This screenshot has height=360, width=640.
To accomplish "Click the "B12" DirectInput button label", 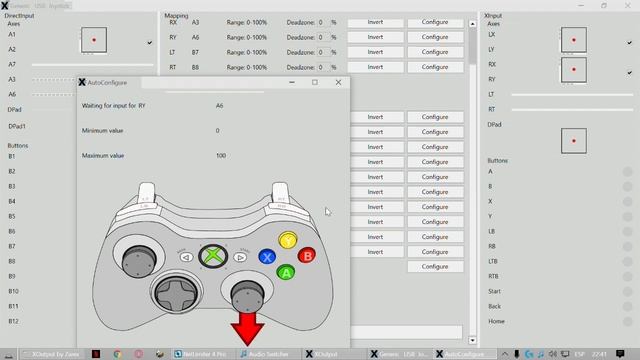I will coord(13,321).
